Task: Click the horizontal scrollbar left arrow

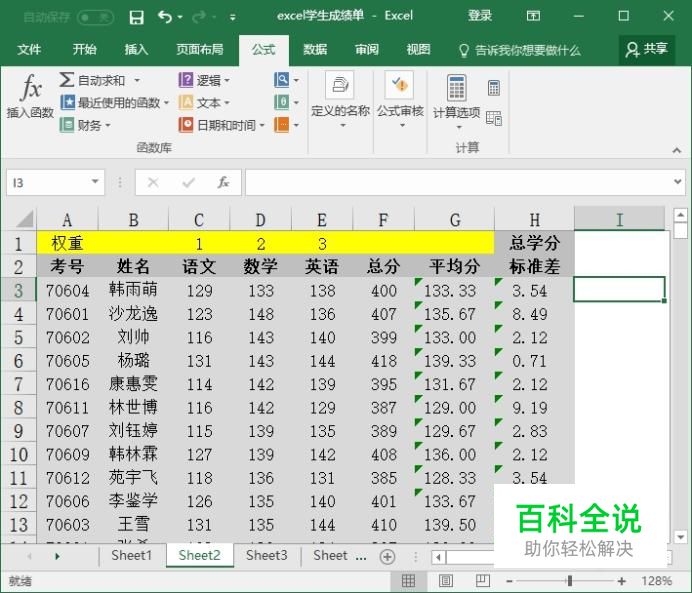Action: tap(438, 557)
